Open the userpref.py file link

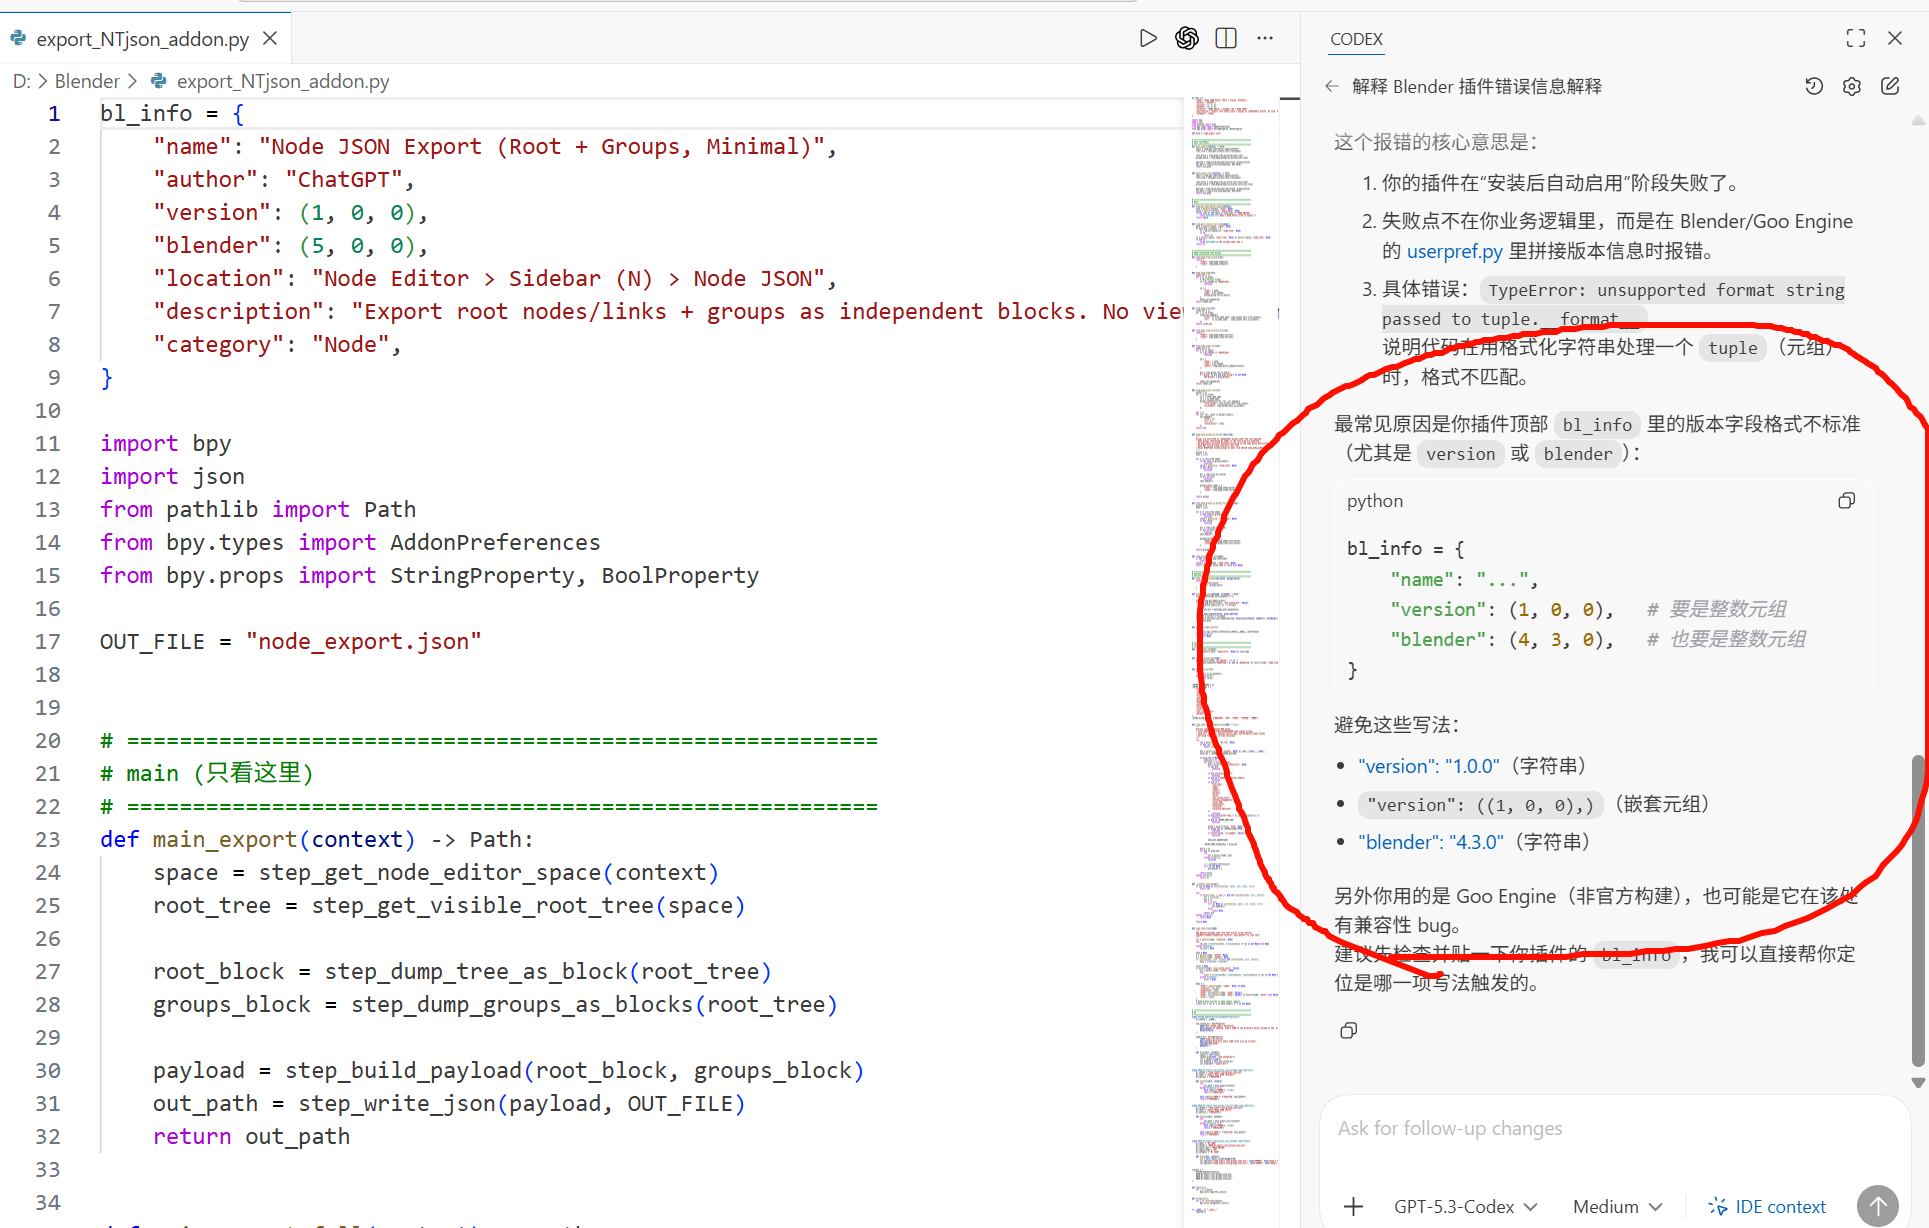click(x=1454, y=251)
